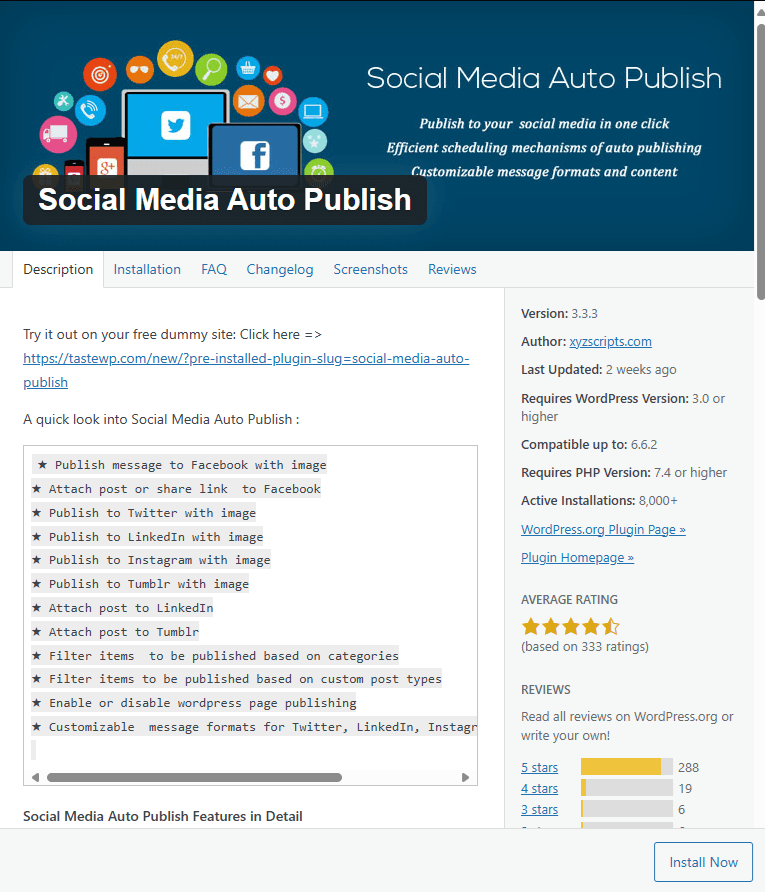
Task: Click the blue shopping basket icon
Action: pyautogui.click(x=248, y=68)
